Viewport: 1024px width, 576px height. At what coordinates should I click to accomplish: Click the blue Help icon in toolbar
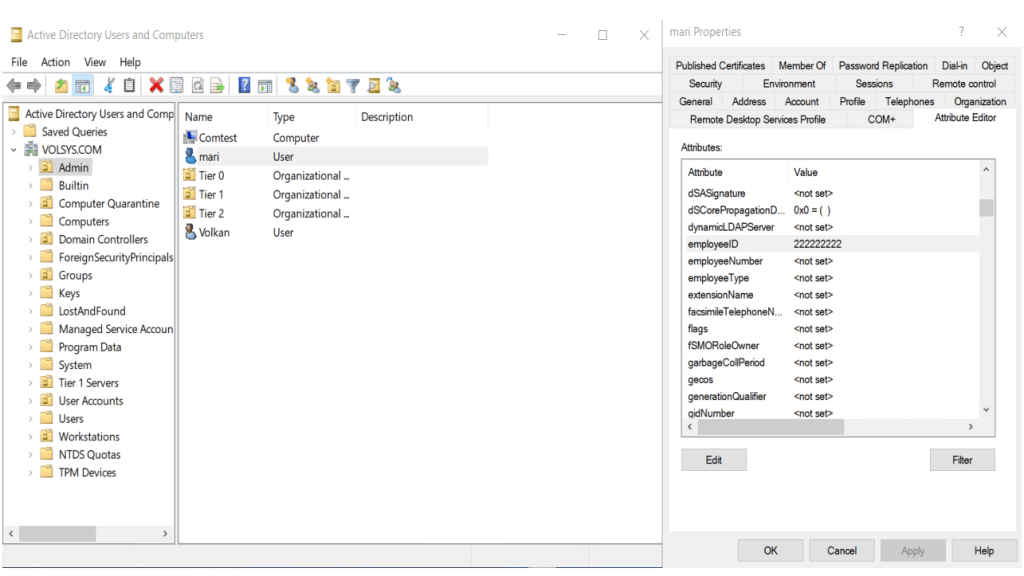point(244,86)
